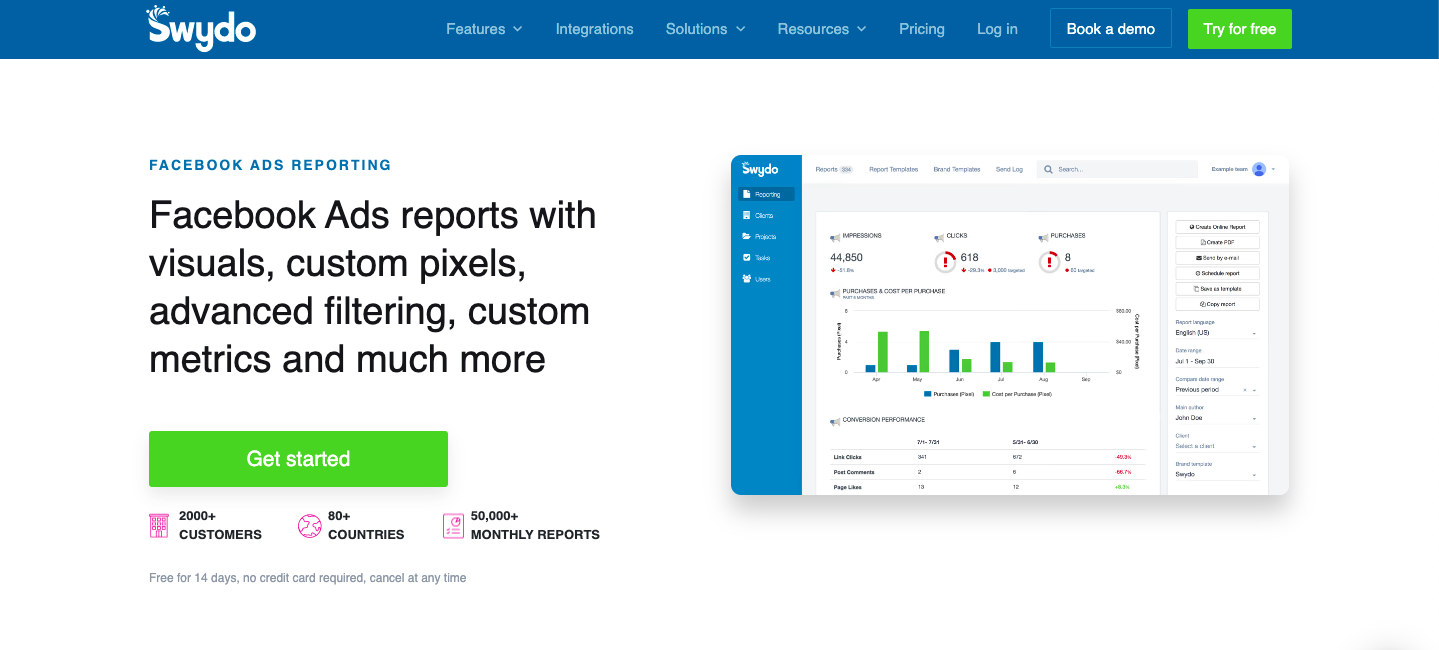This screenshot has height=650, width=1439.
Task: Click the Swydo logo in the site header
Action: (x=201, y=27)
